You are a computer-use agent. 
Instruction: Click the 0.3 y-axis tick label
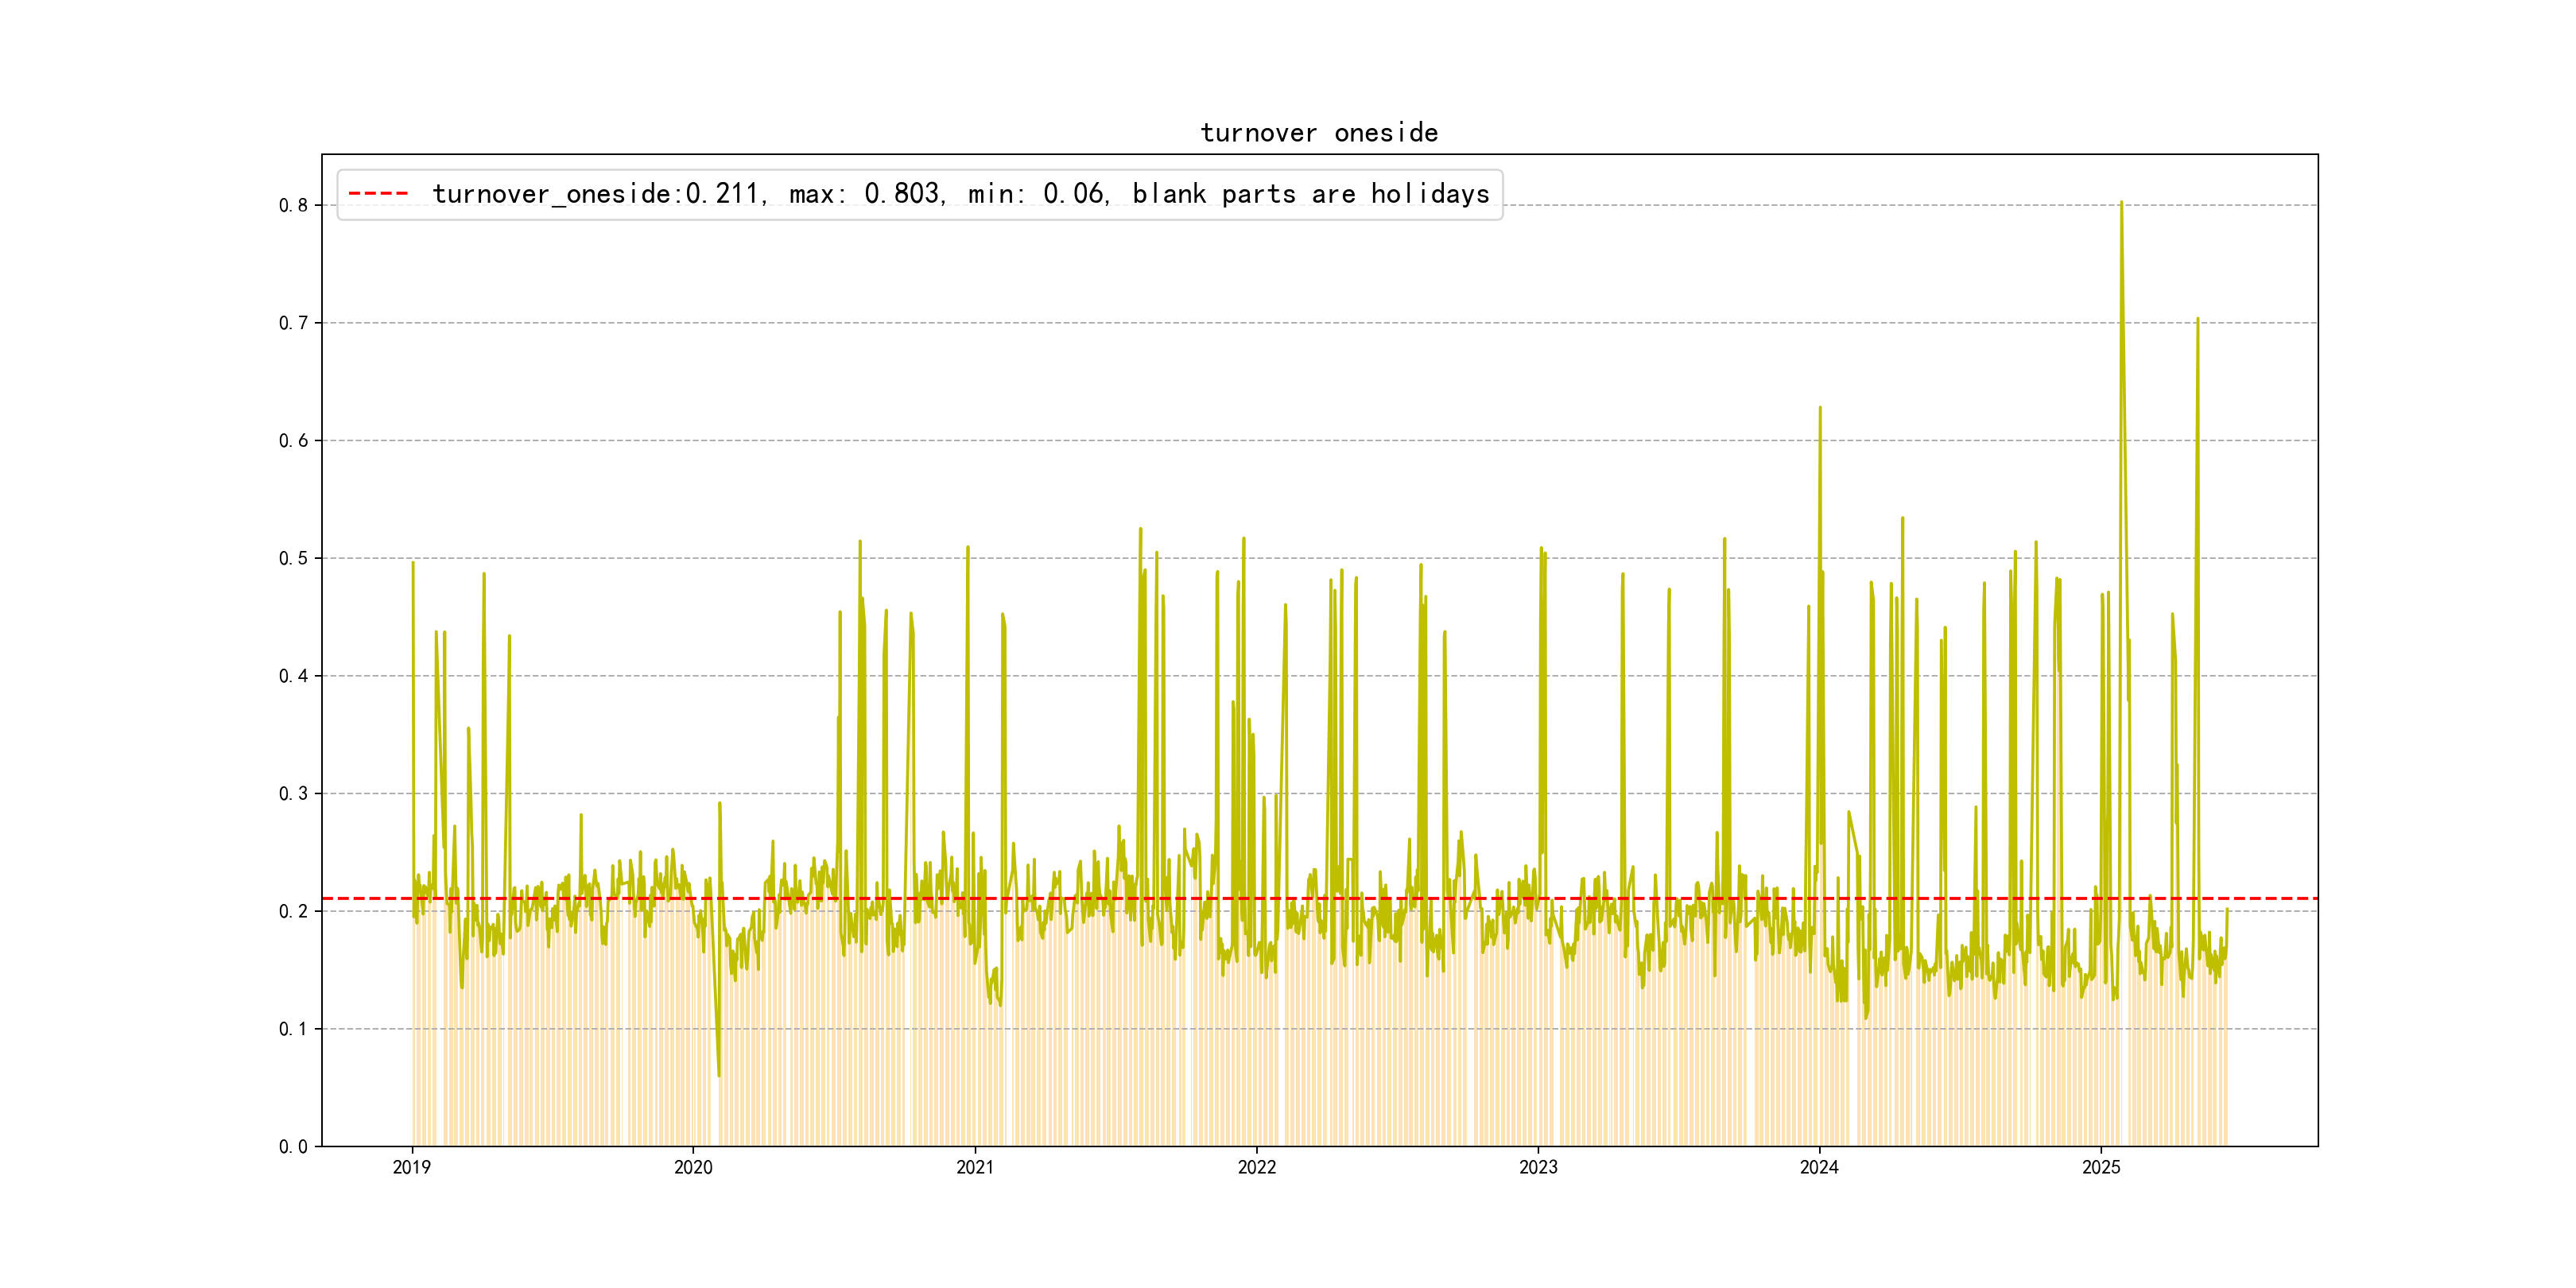point(293,794)
